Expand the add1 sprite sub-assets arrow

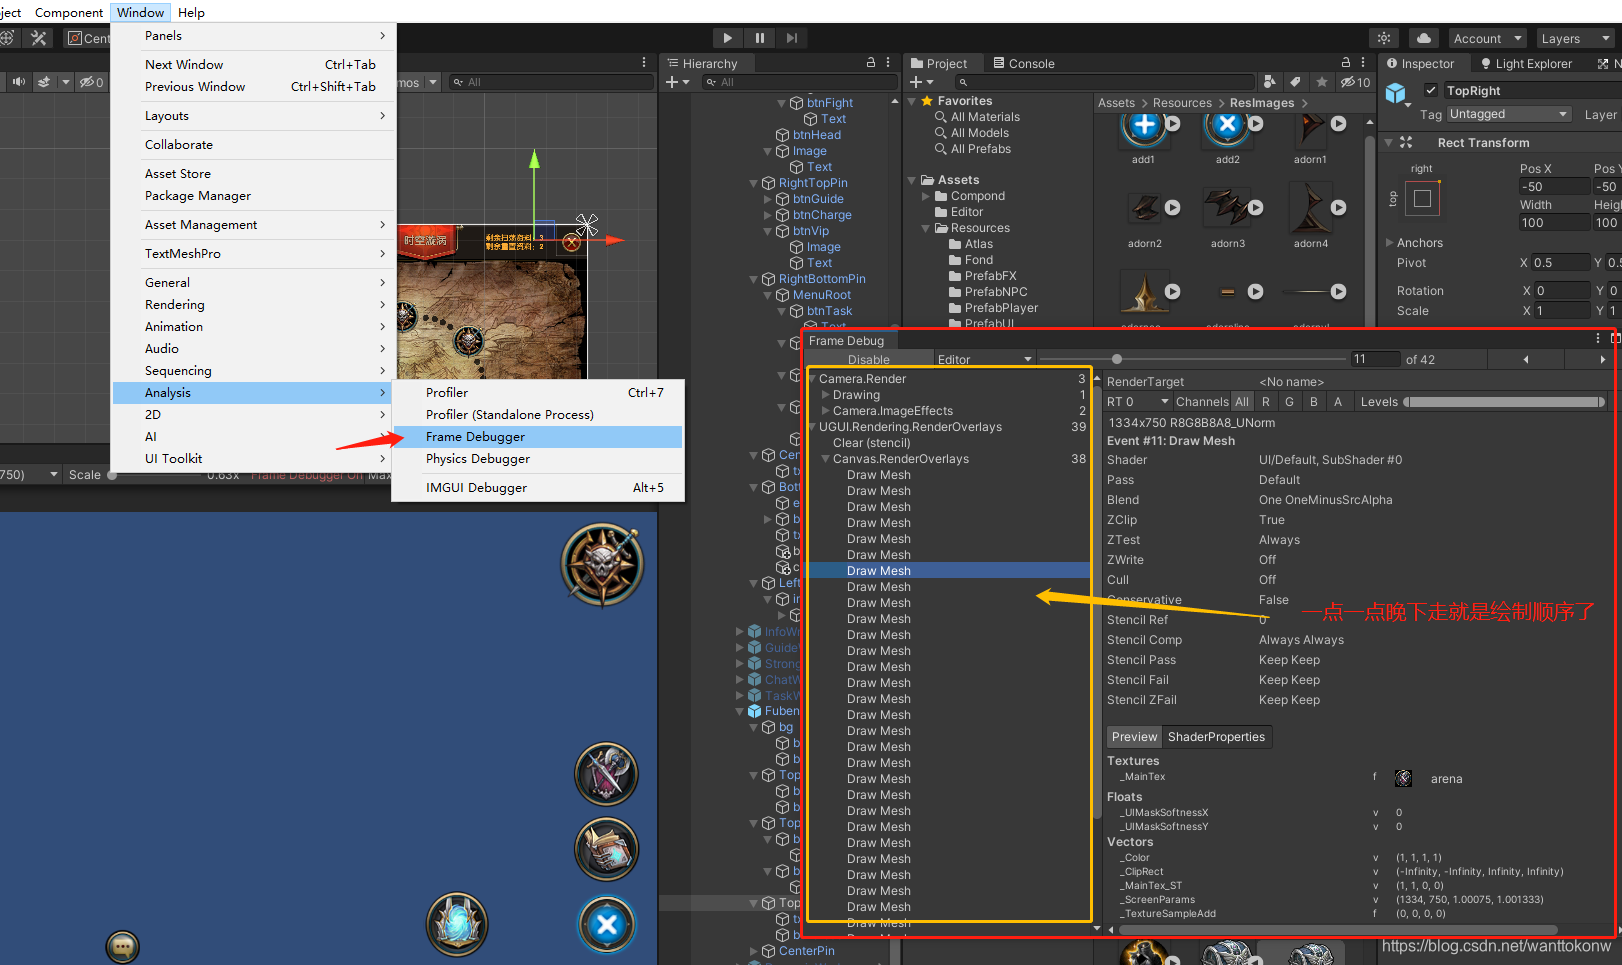tap(1173, 124)
